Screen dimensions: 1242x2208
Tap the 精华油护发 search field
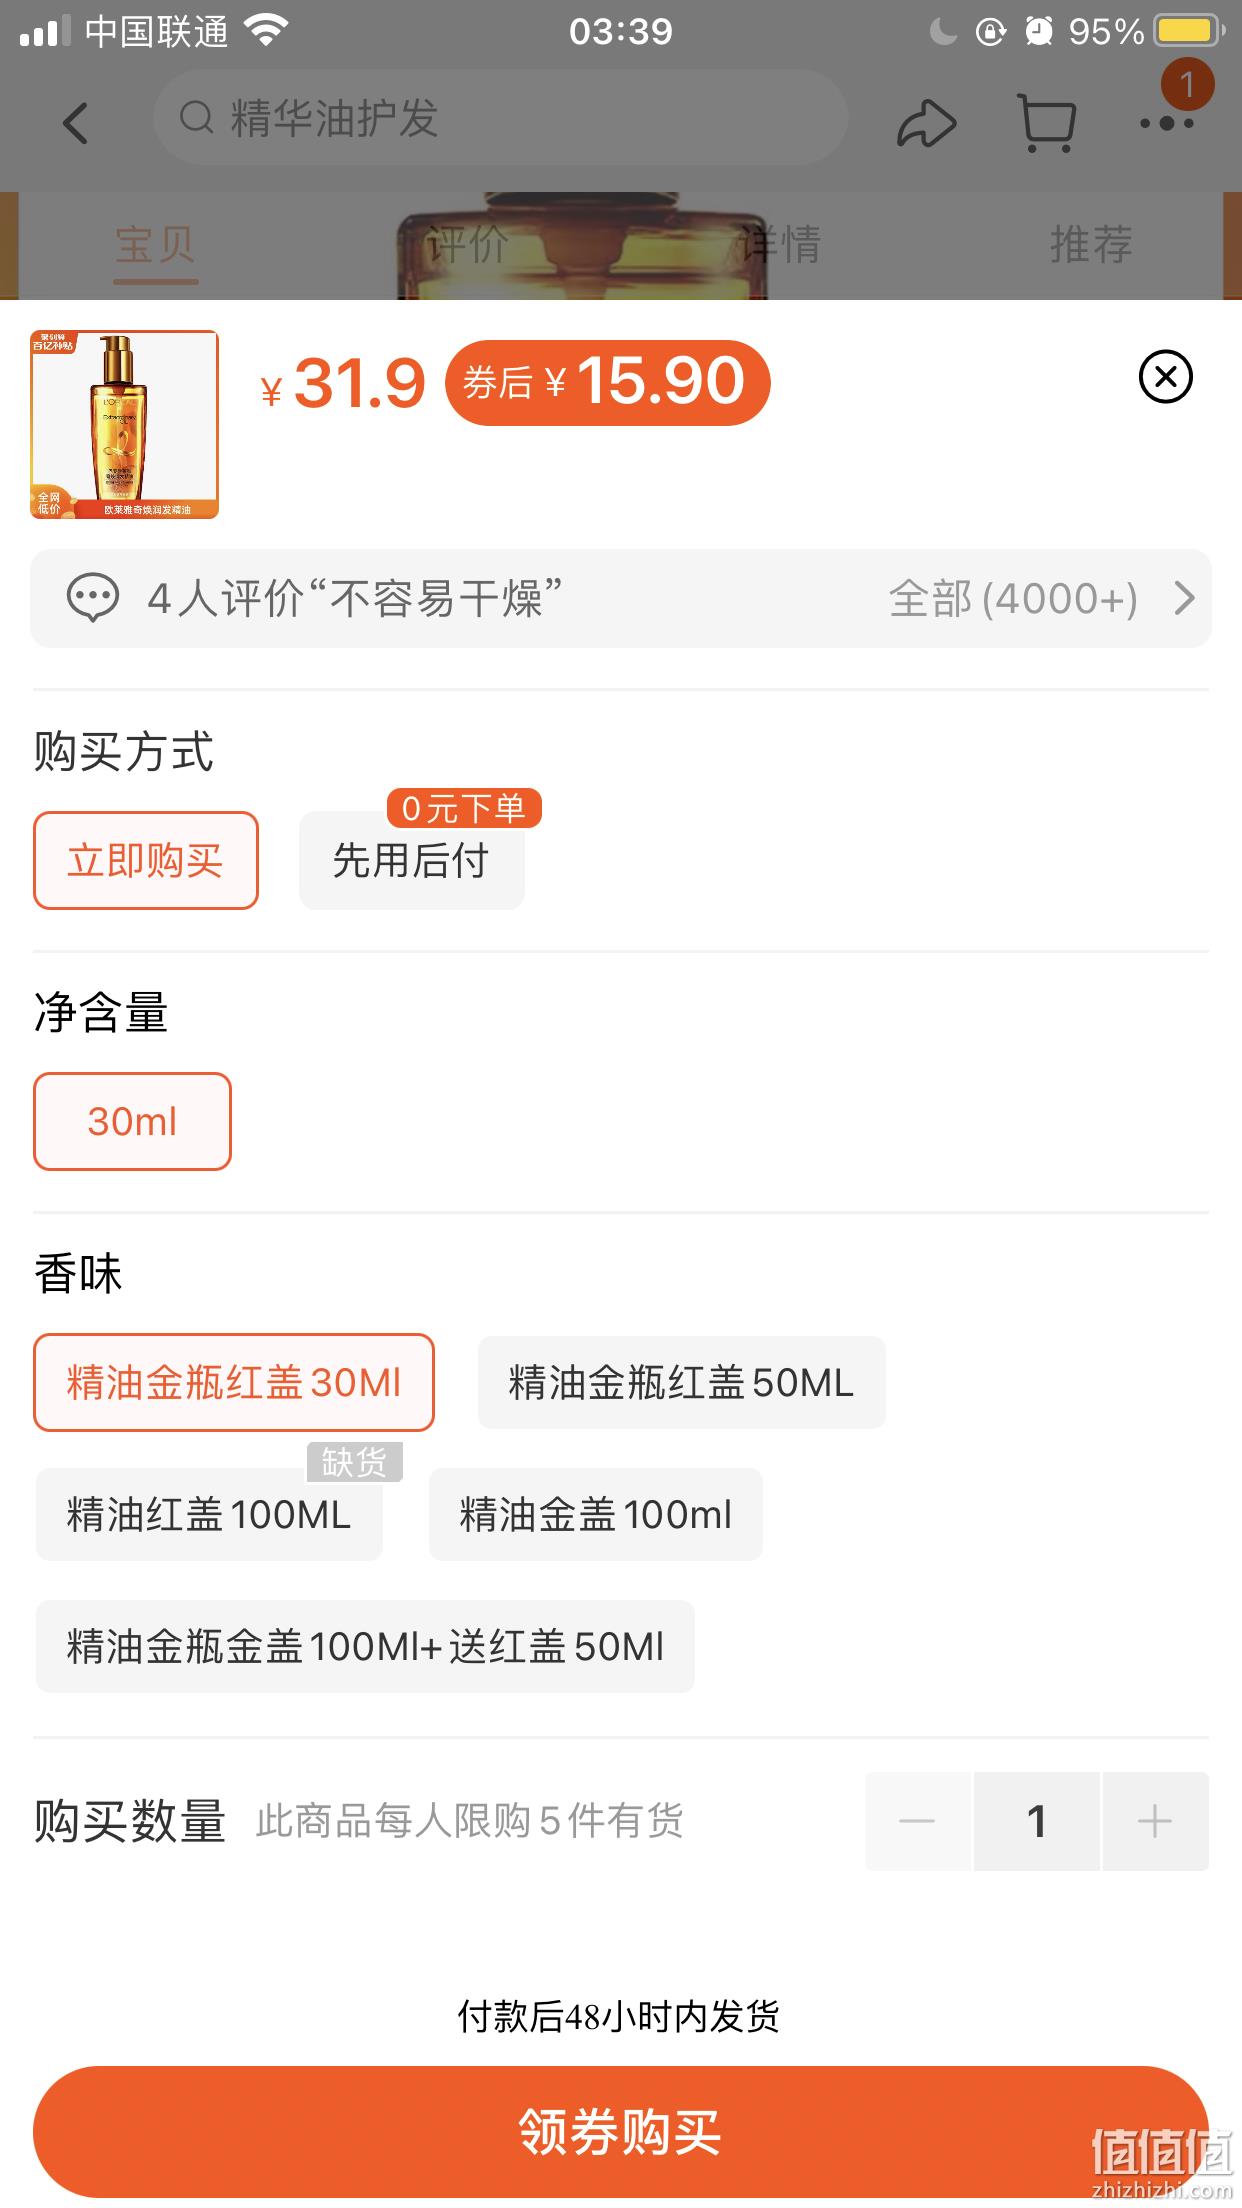pos(500,118)
